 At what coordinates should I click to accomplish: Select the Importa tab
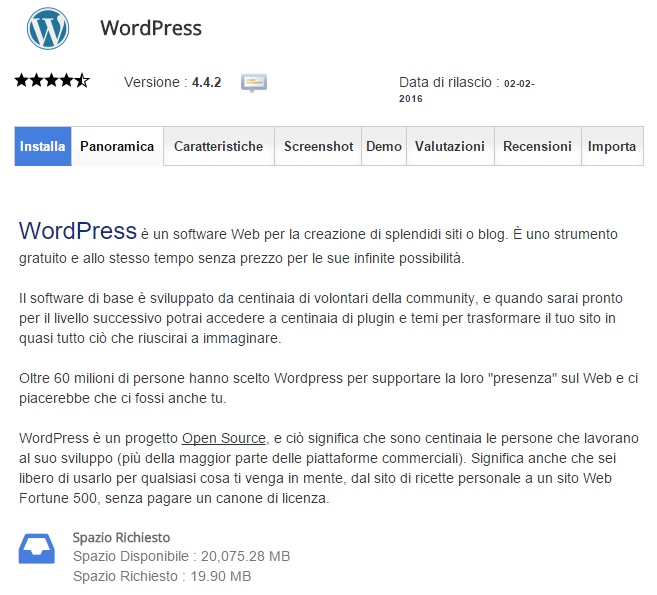(x=612, y=146)
